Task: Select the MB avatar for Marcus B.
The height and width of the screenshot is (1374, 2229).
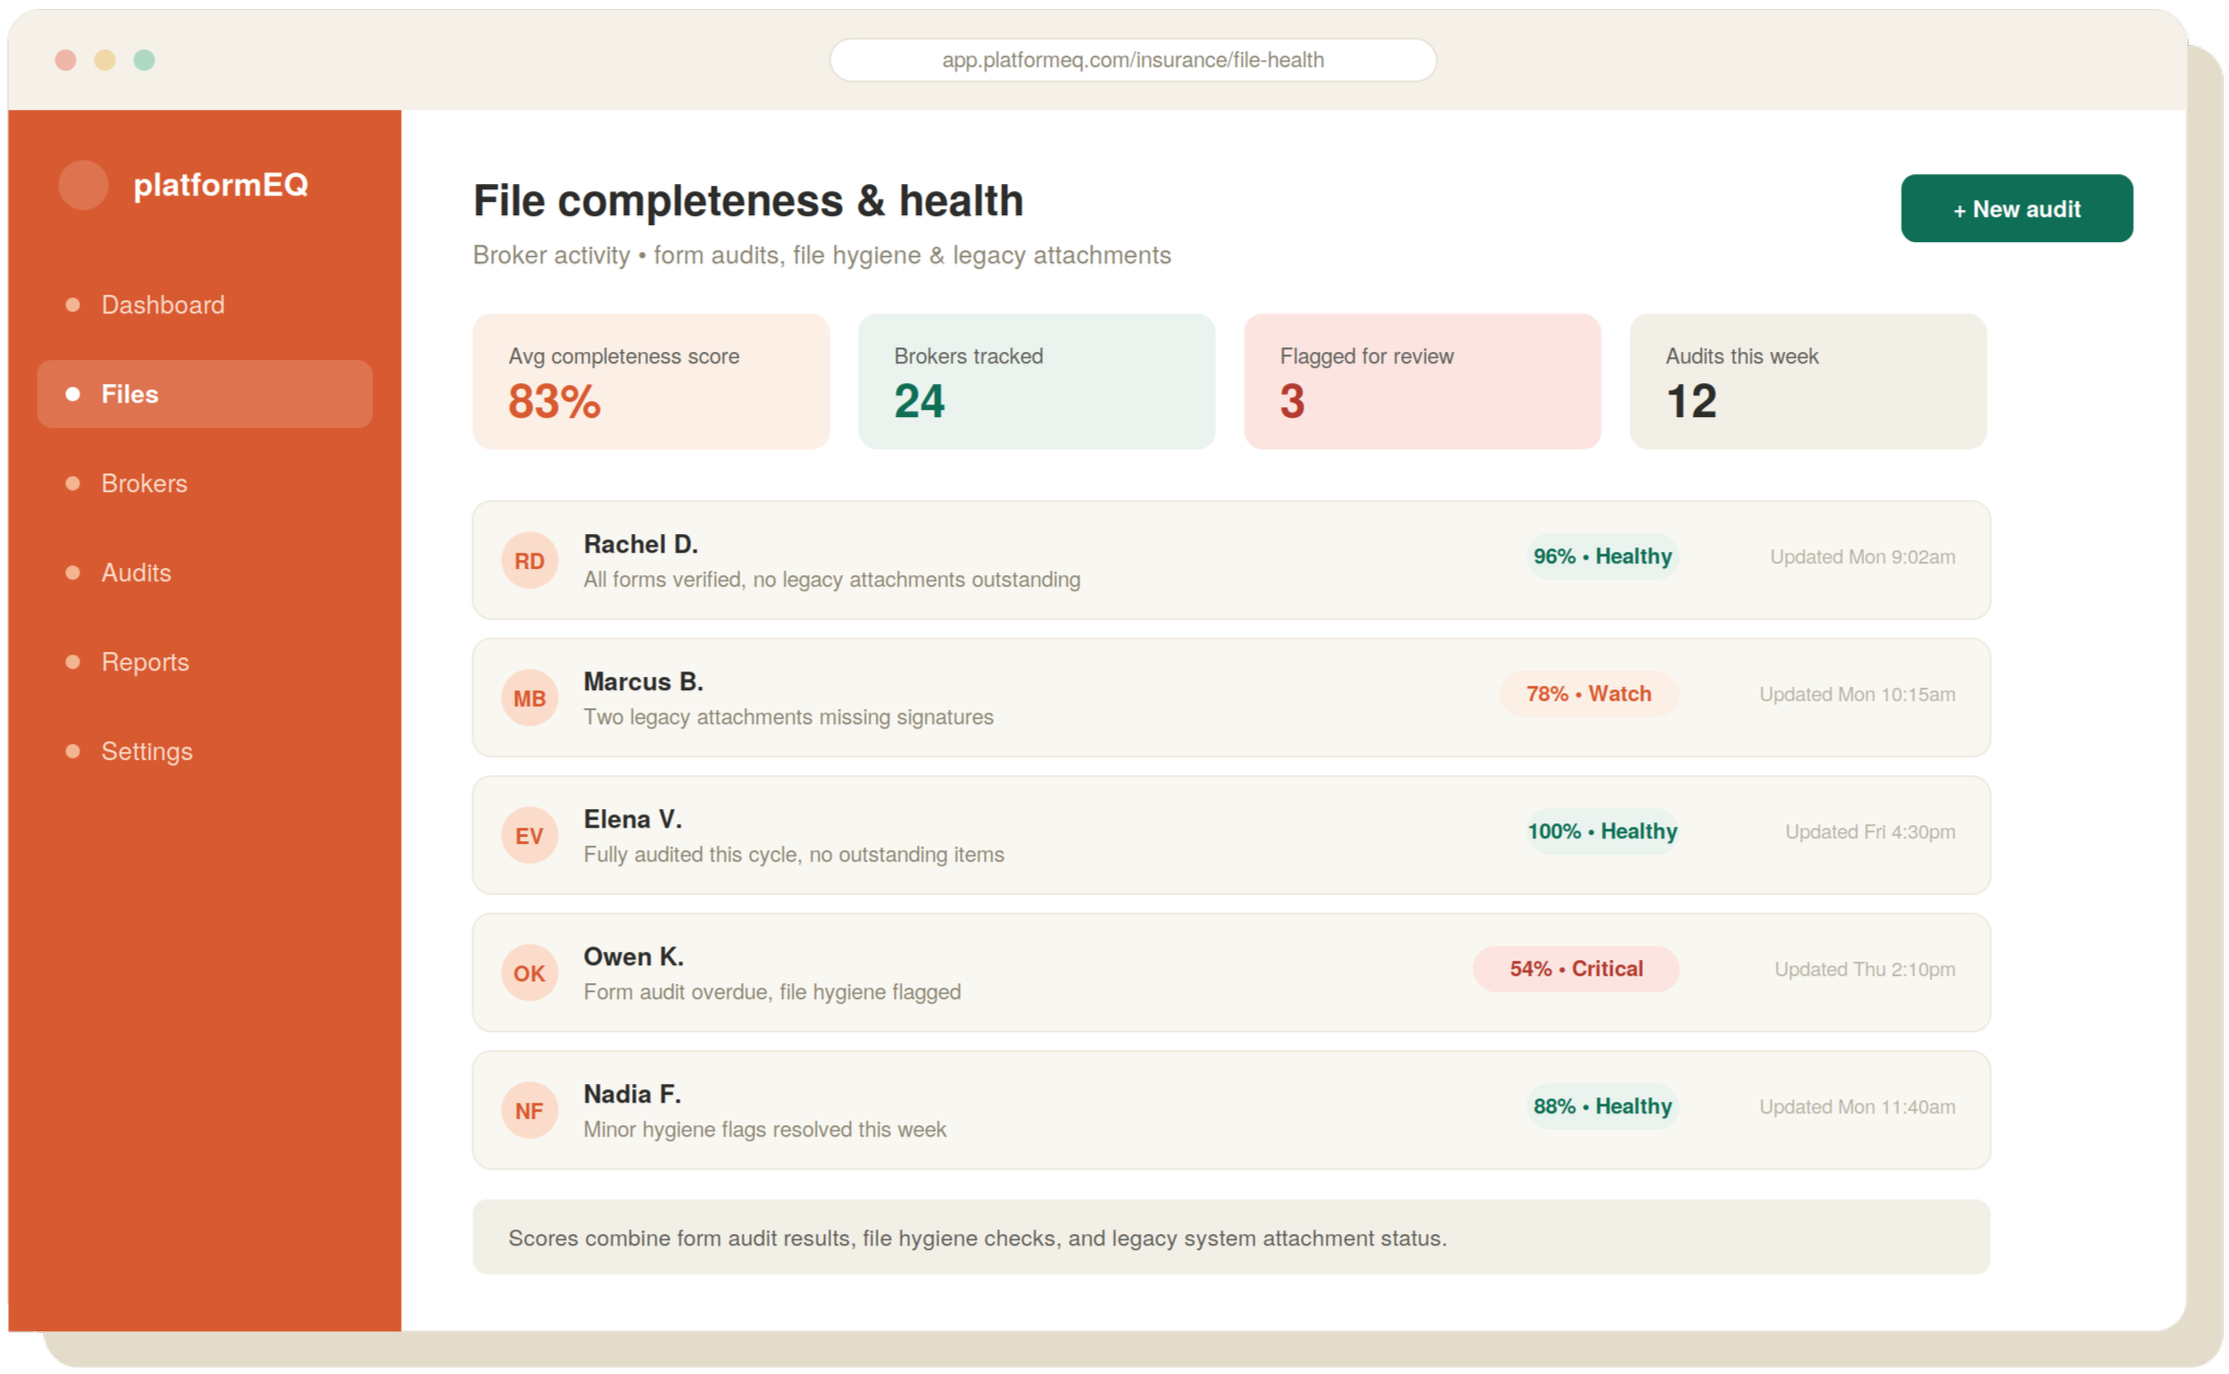Action: click(x=529, y=697)
